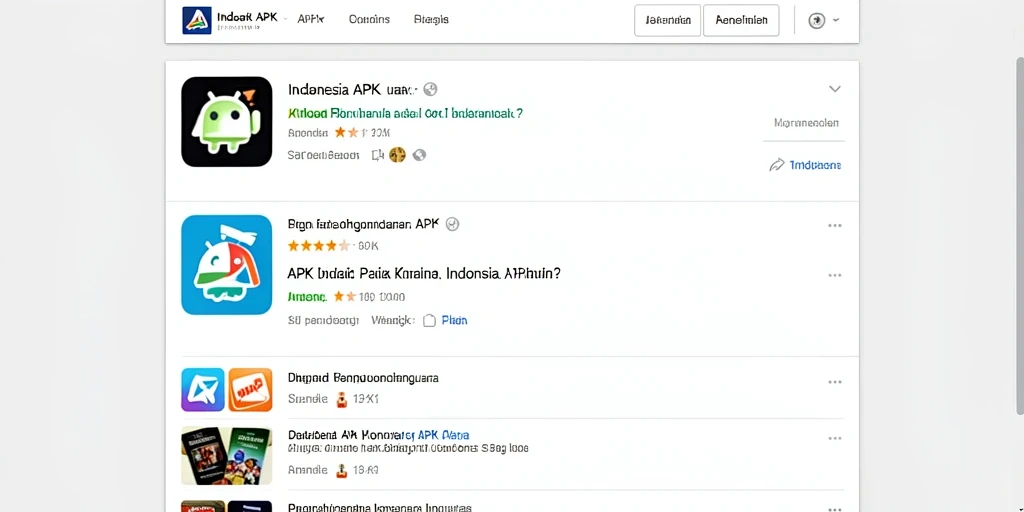Screen dimensions: 1024x512
Task: Open three-dots menu beside the large 'APK' headline
Action: 835,275
